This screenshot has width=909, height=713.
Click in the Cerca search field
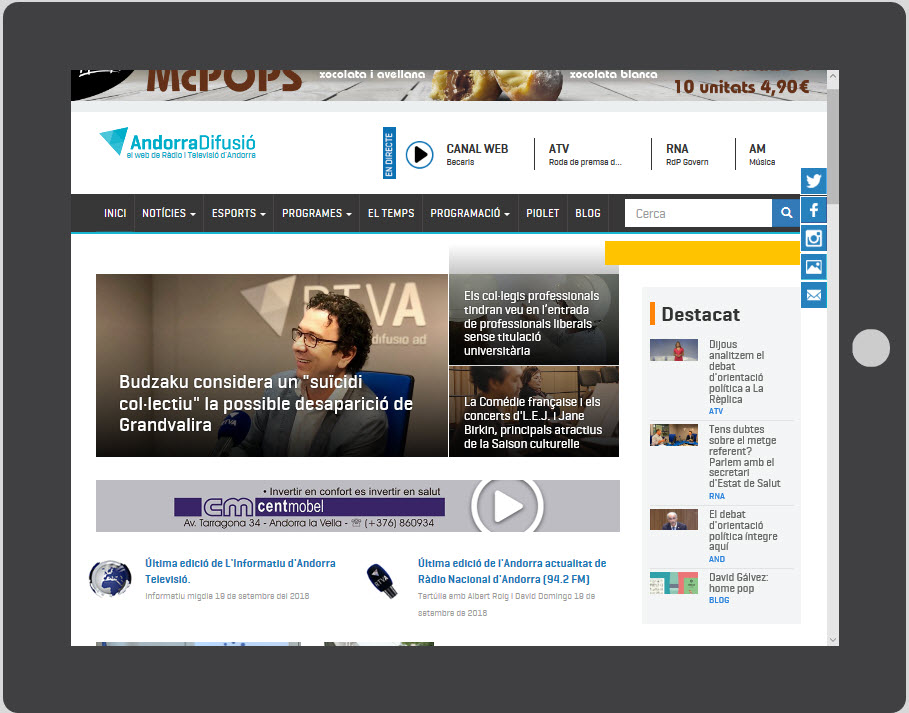[698, 213]
